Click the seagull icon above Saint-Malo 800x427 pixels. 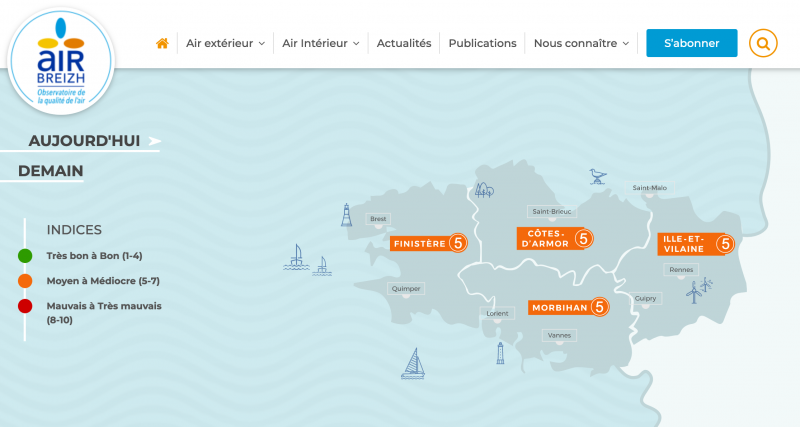(598, 177)
